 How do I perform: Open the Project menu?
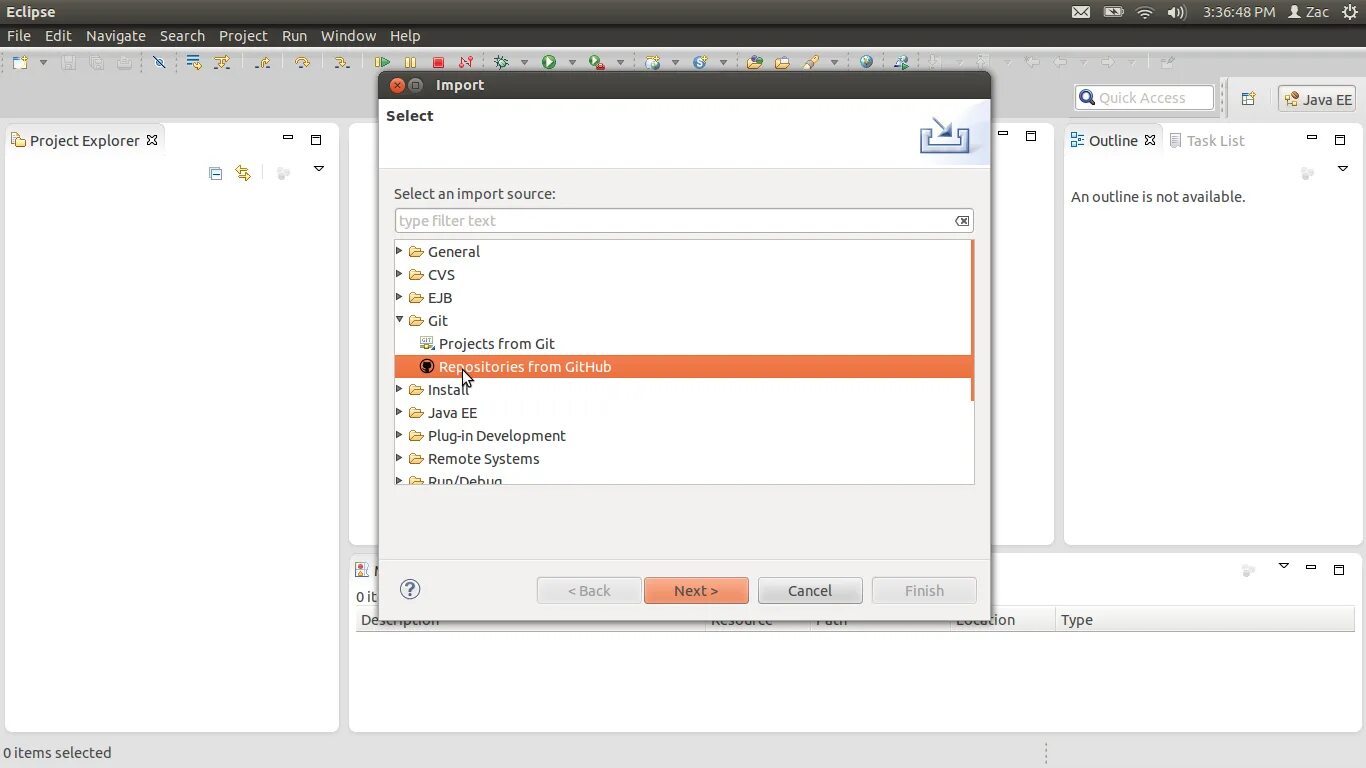pos(243,35)
